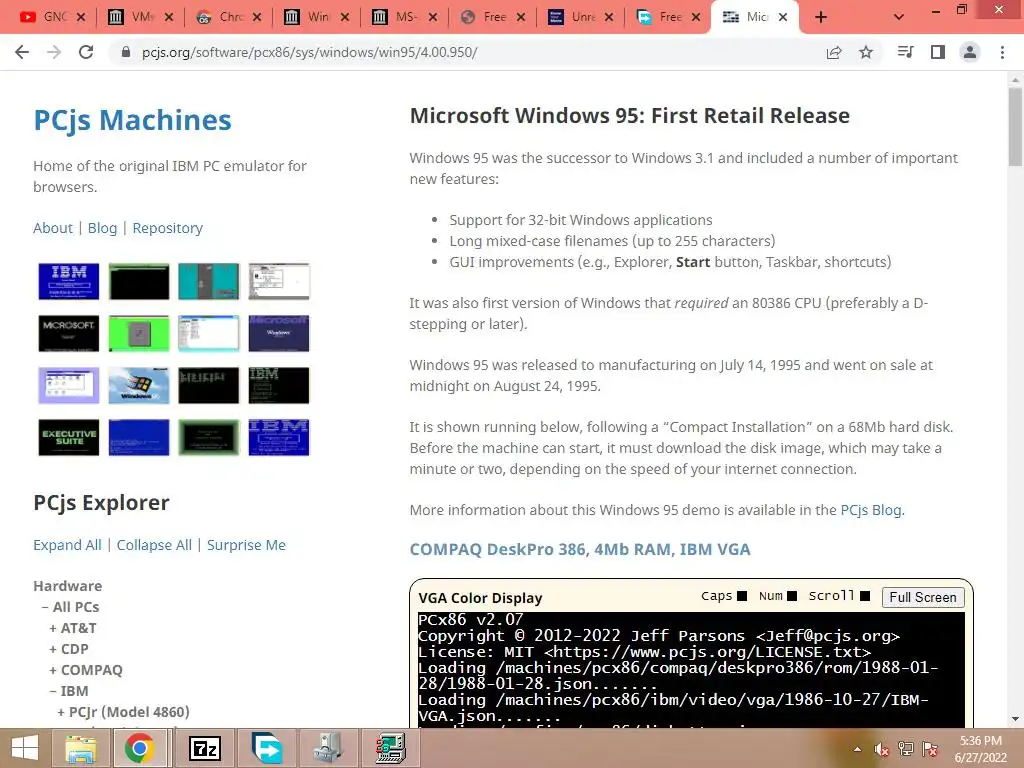This screenshot has height=768, width=1024.
Task: Close the 'Chr' tab
Action: tap(257, 17)
